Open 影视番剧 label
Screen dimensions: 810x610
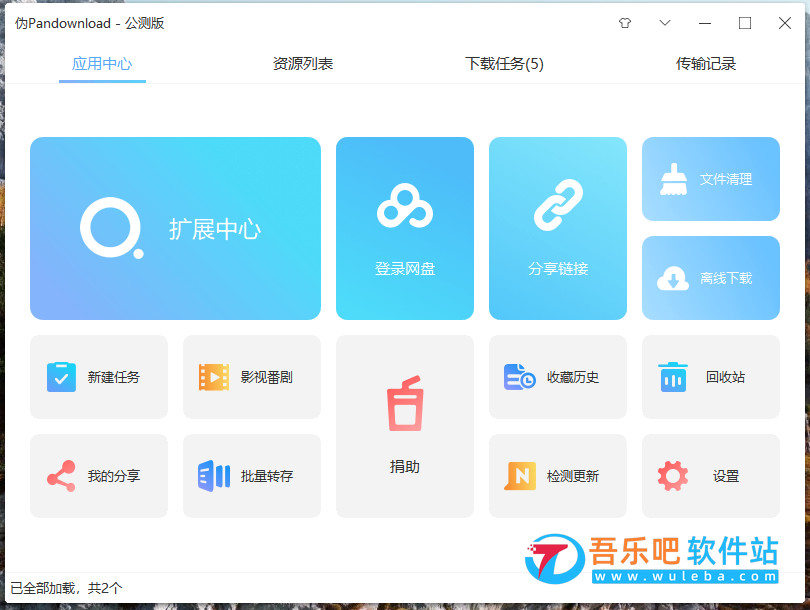point(267,377)
